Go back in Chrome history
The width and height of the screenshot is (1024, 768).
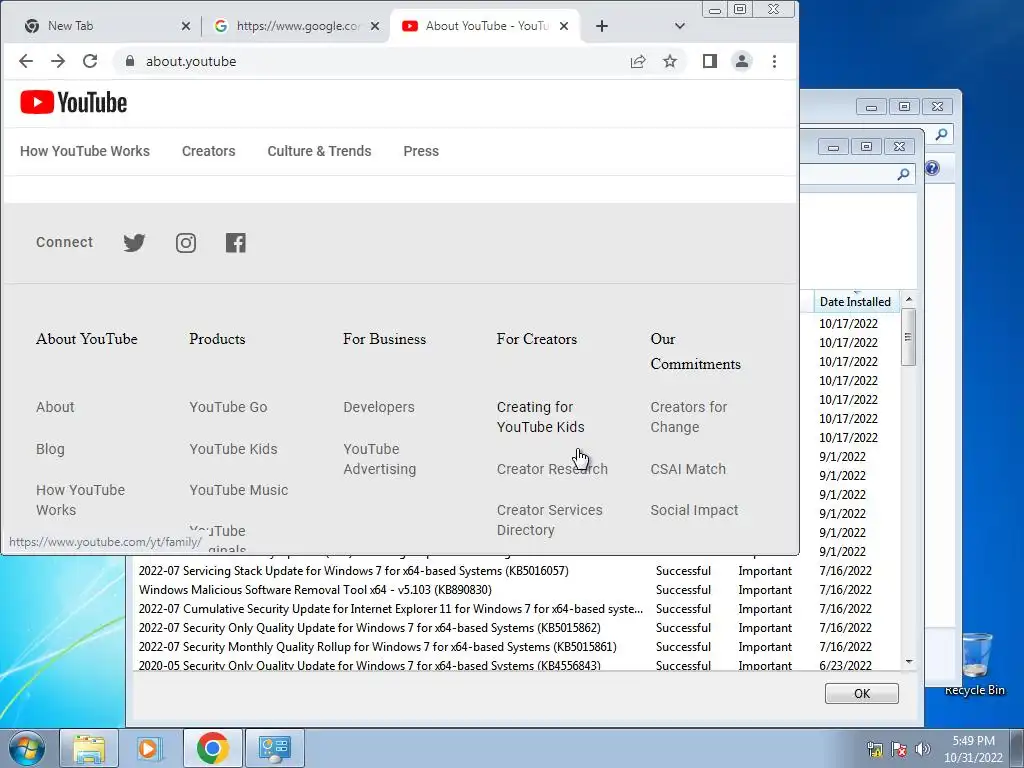[25, 61]
